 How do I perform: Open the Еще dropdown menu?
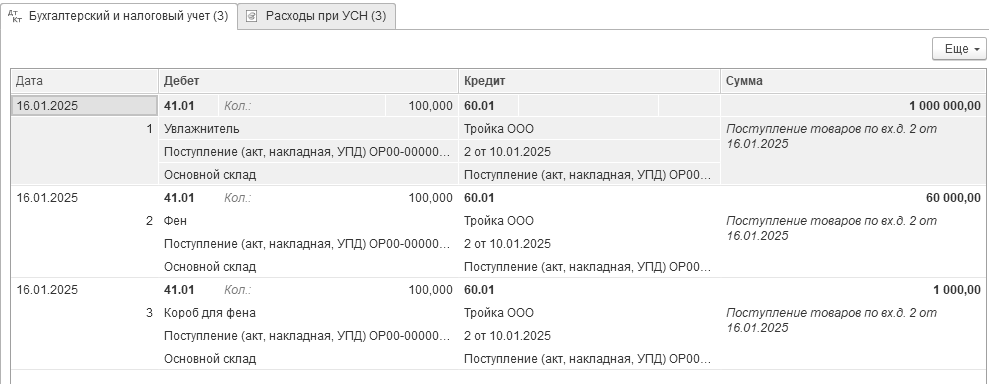[x=959, y=49]
